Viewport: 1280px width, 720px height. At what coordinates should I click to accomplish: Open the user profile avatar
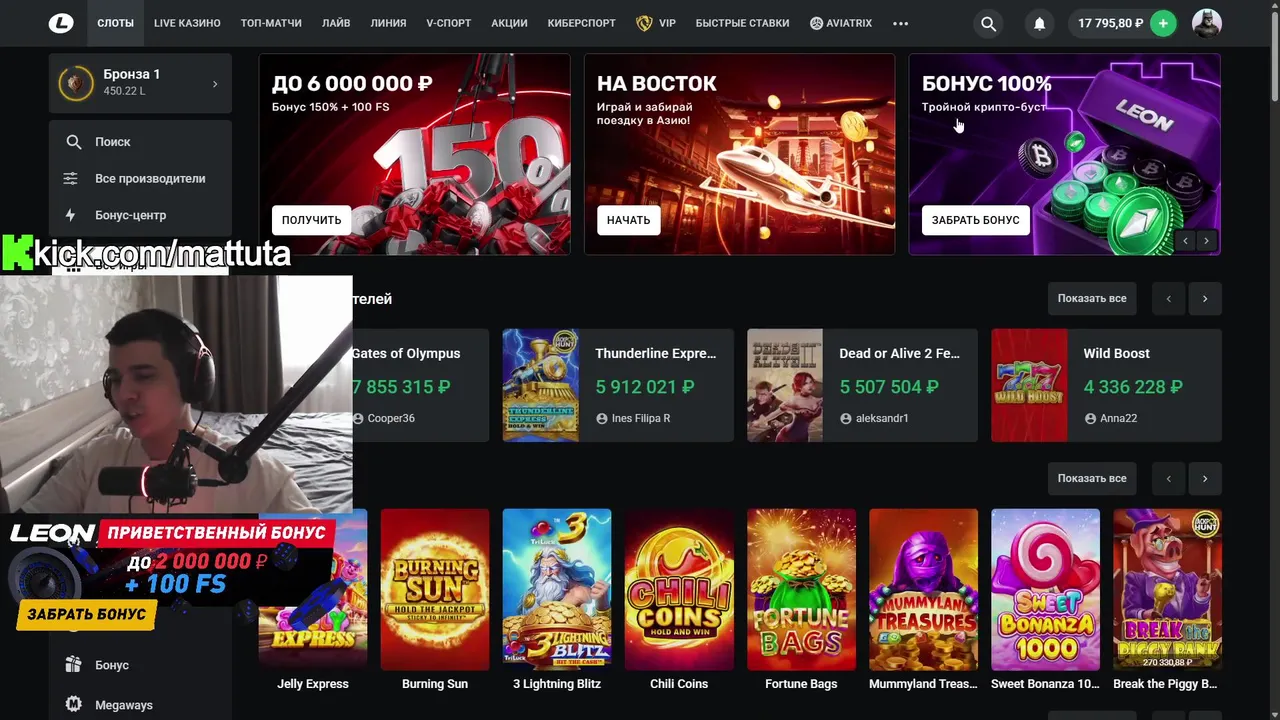pos(1206,23)
